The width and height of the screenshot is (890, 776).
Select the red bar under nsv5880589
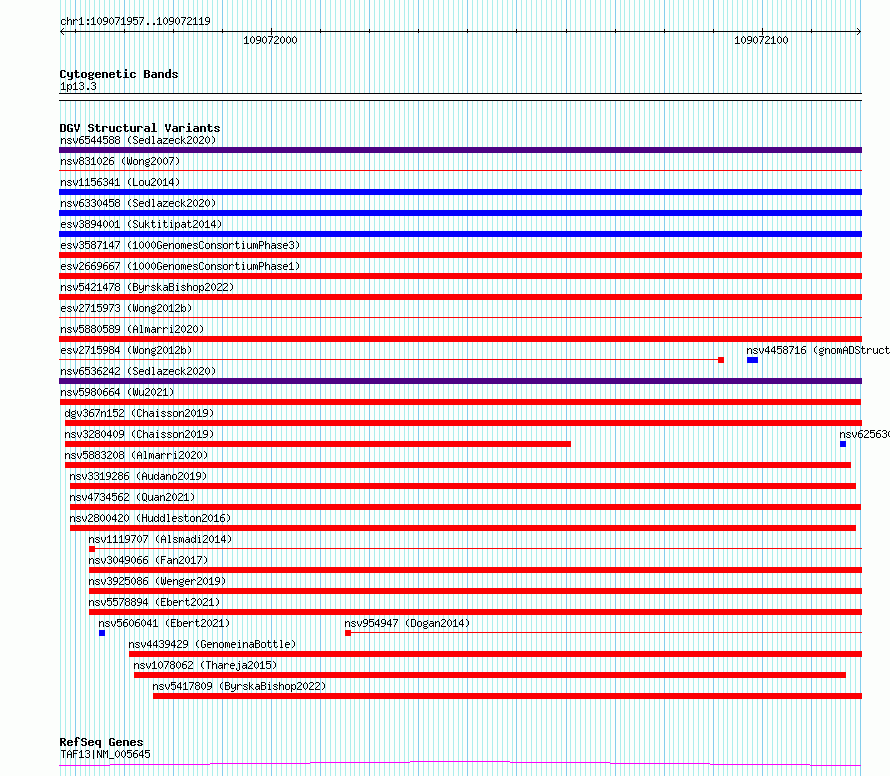coord(460,339)
